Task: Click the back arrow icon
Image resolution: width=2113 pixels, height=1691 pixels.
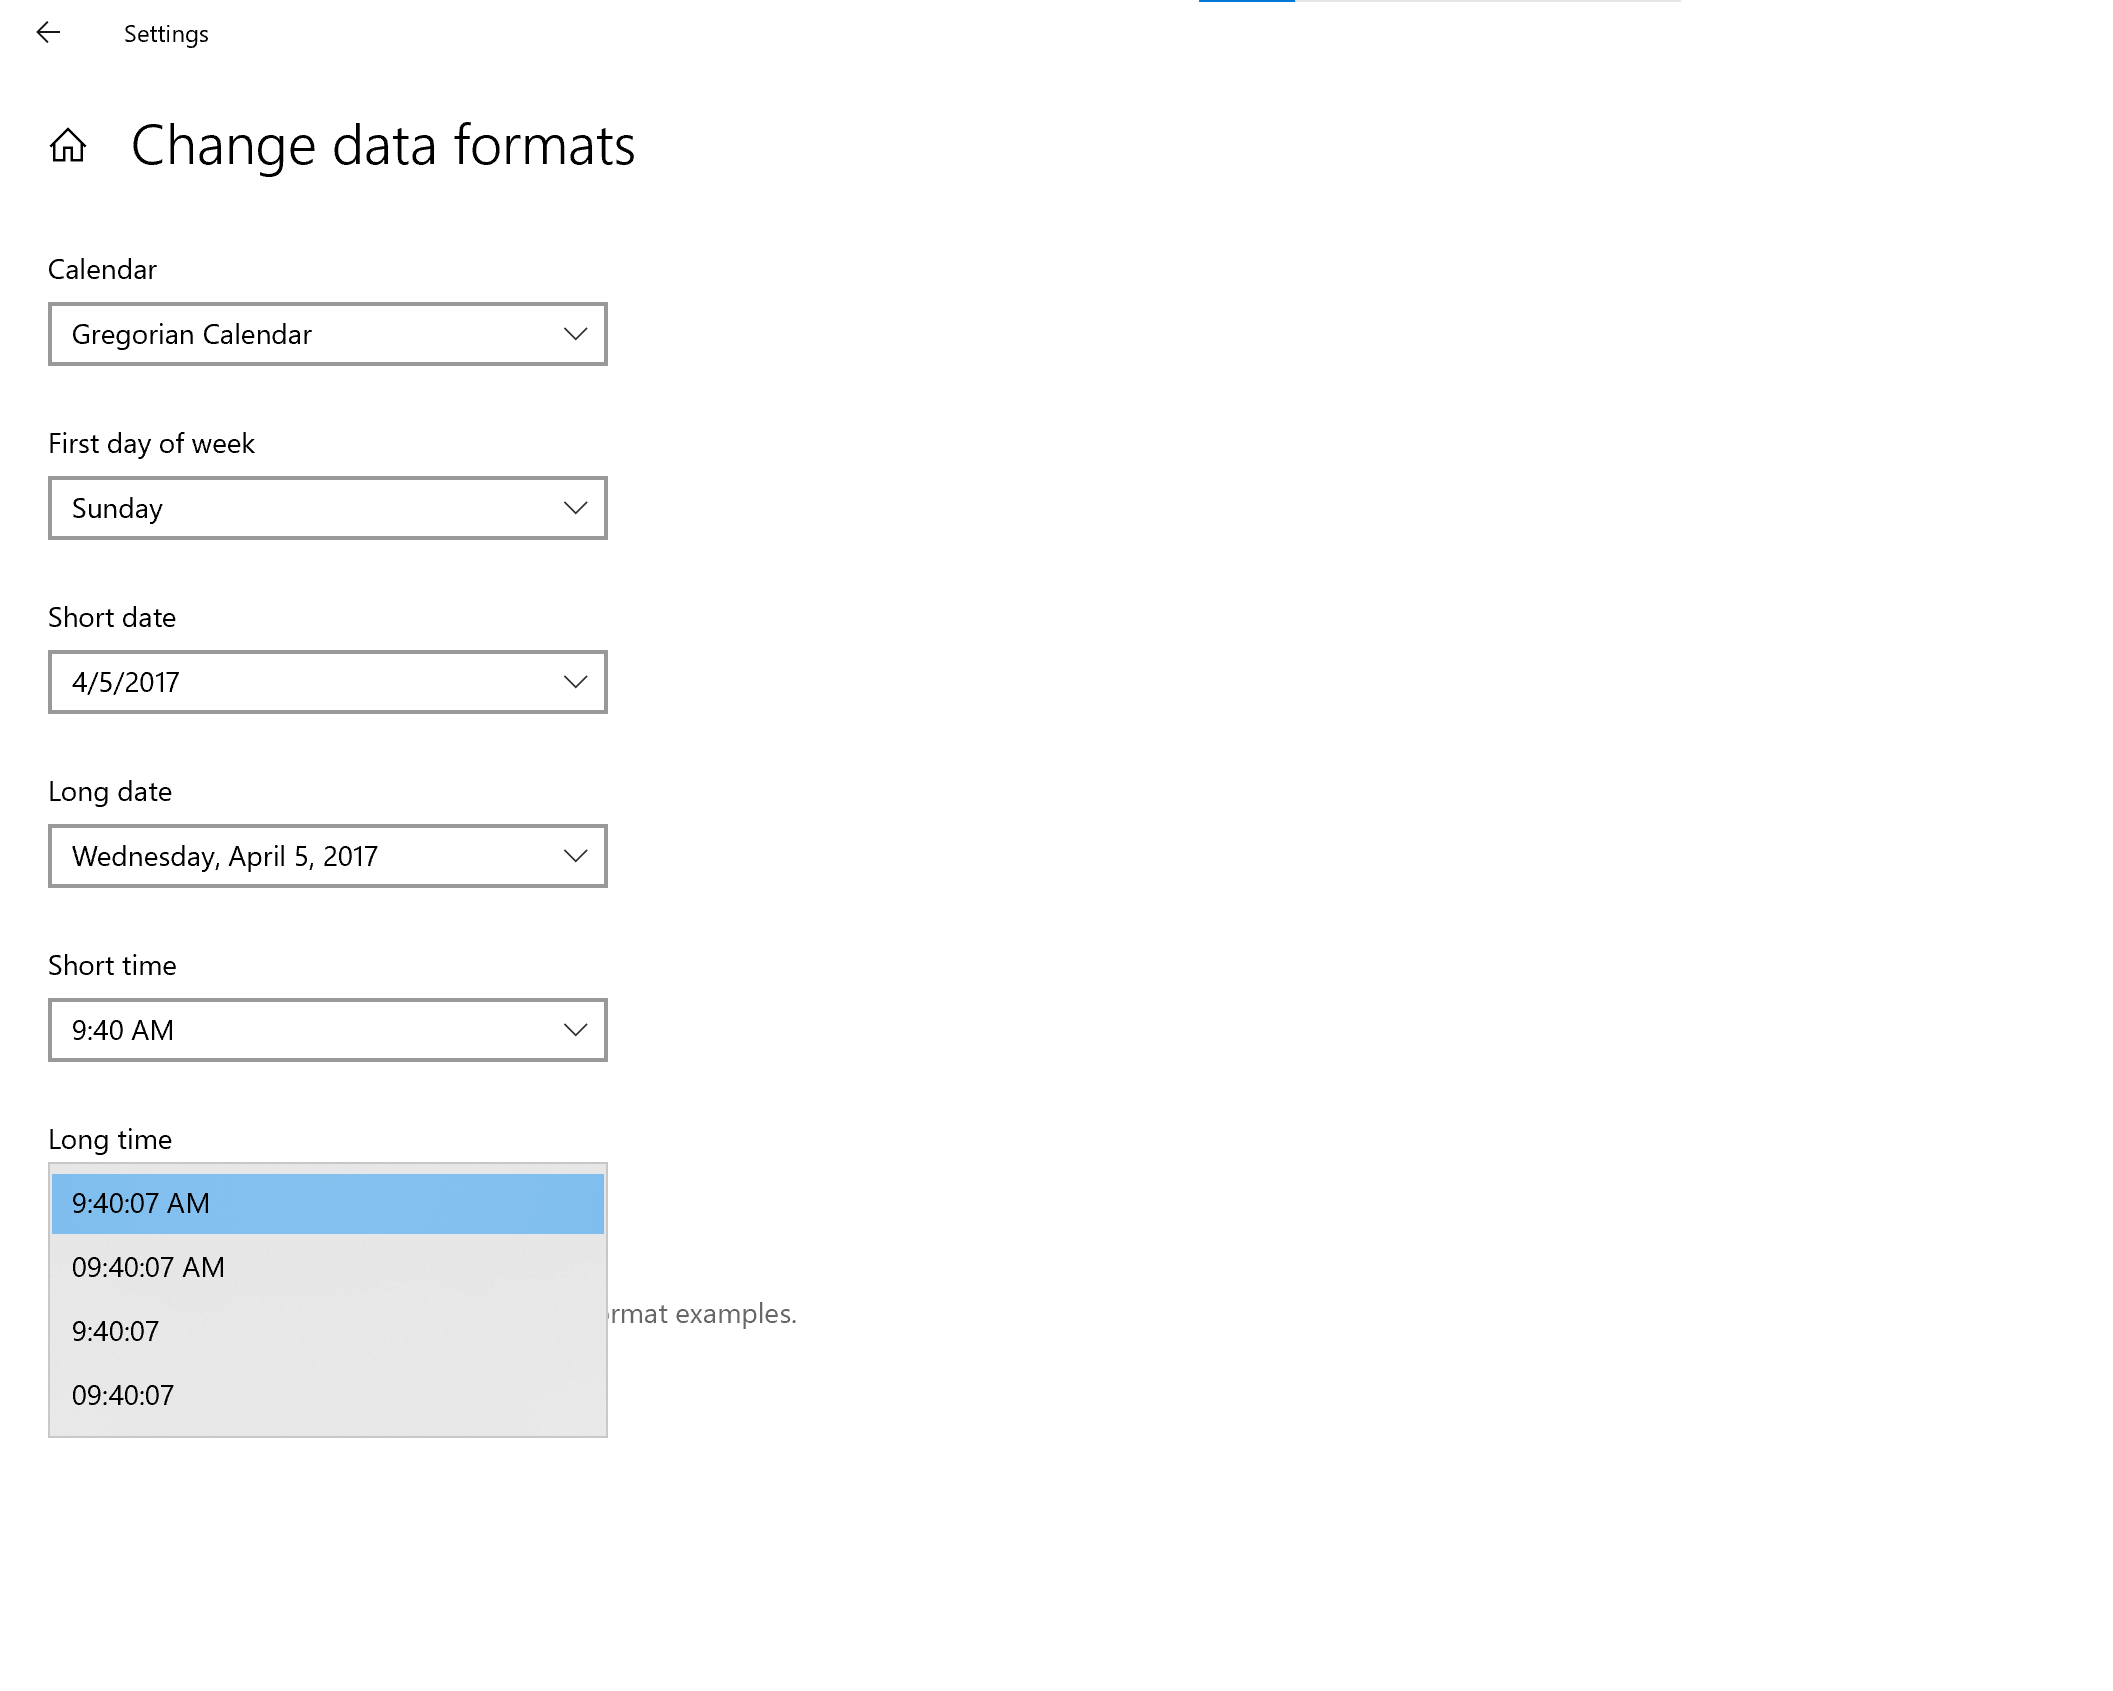Action: coord(48,33)
